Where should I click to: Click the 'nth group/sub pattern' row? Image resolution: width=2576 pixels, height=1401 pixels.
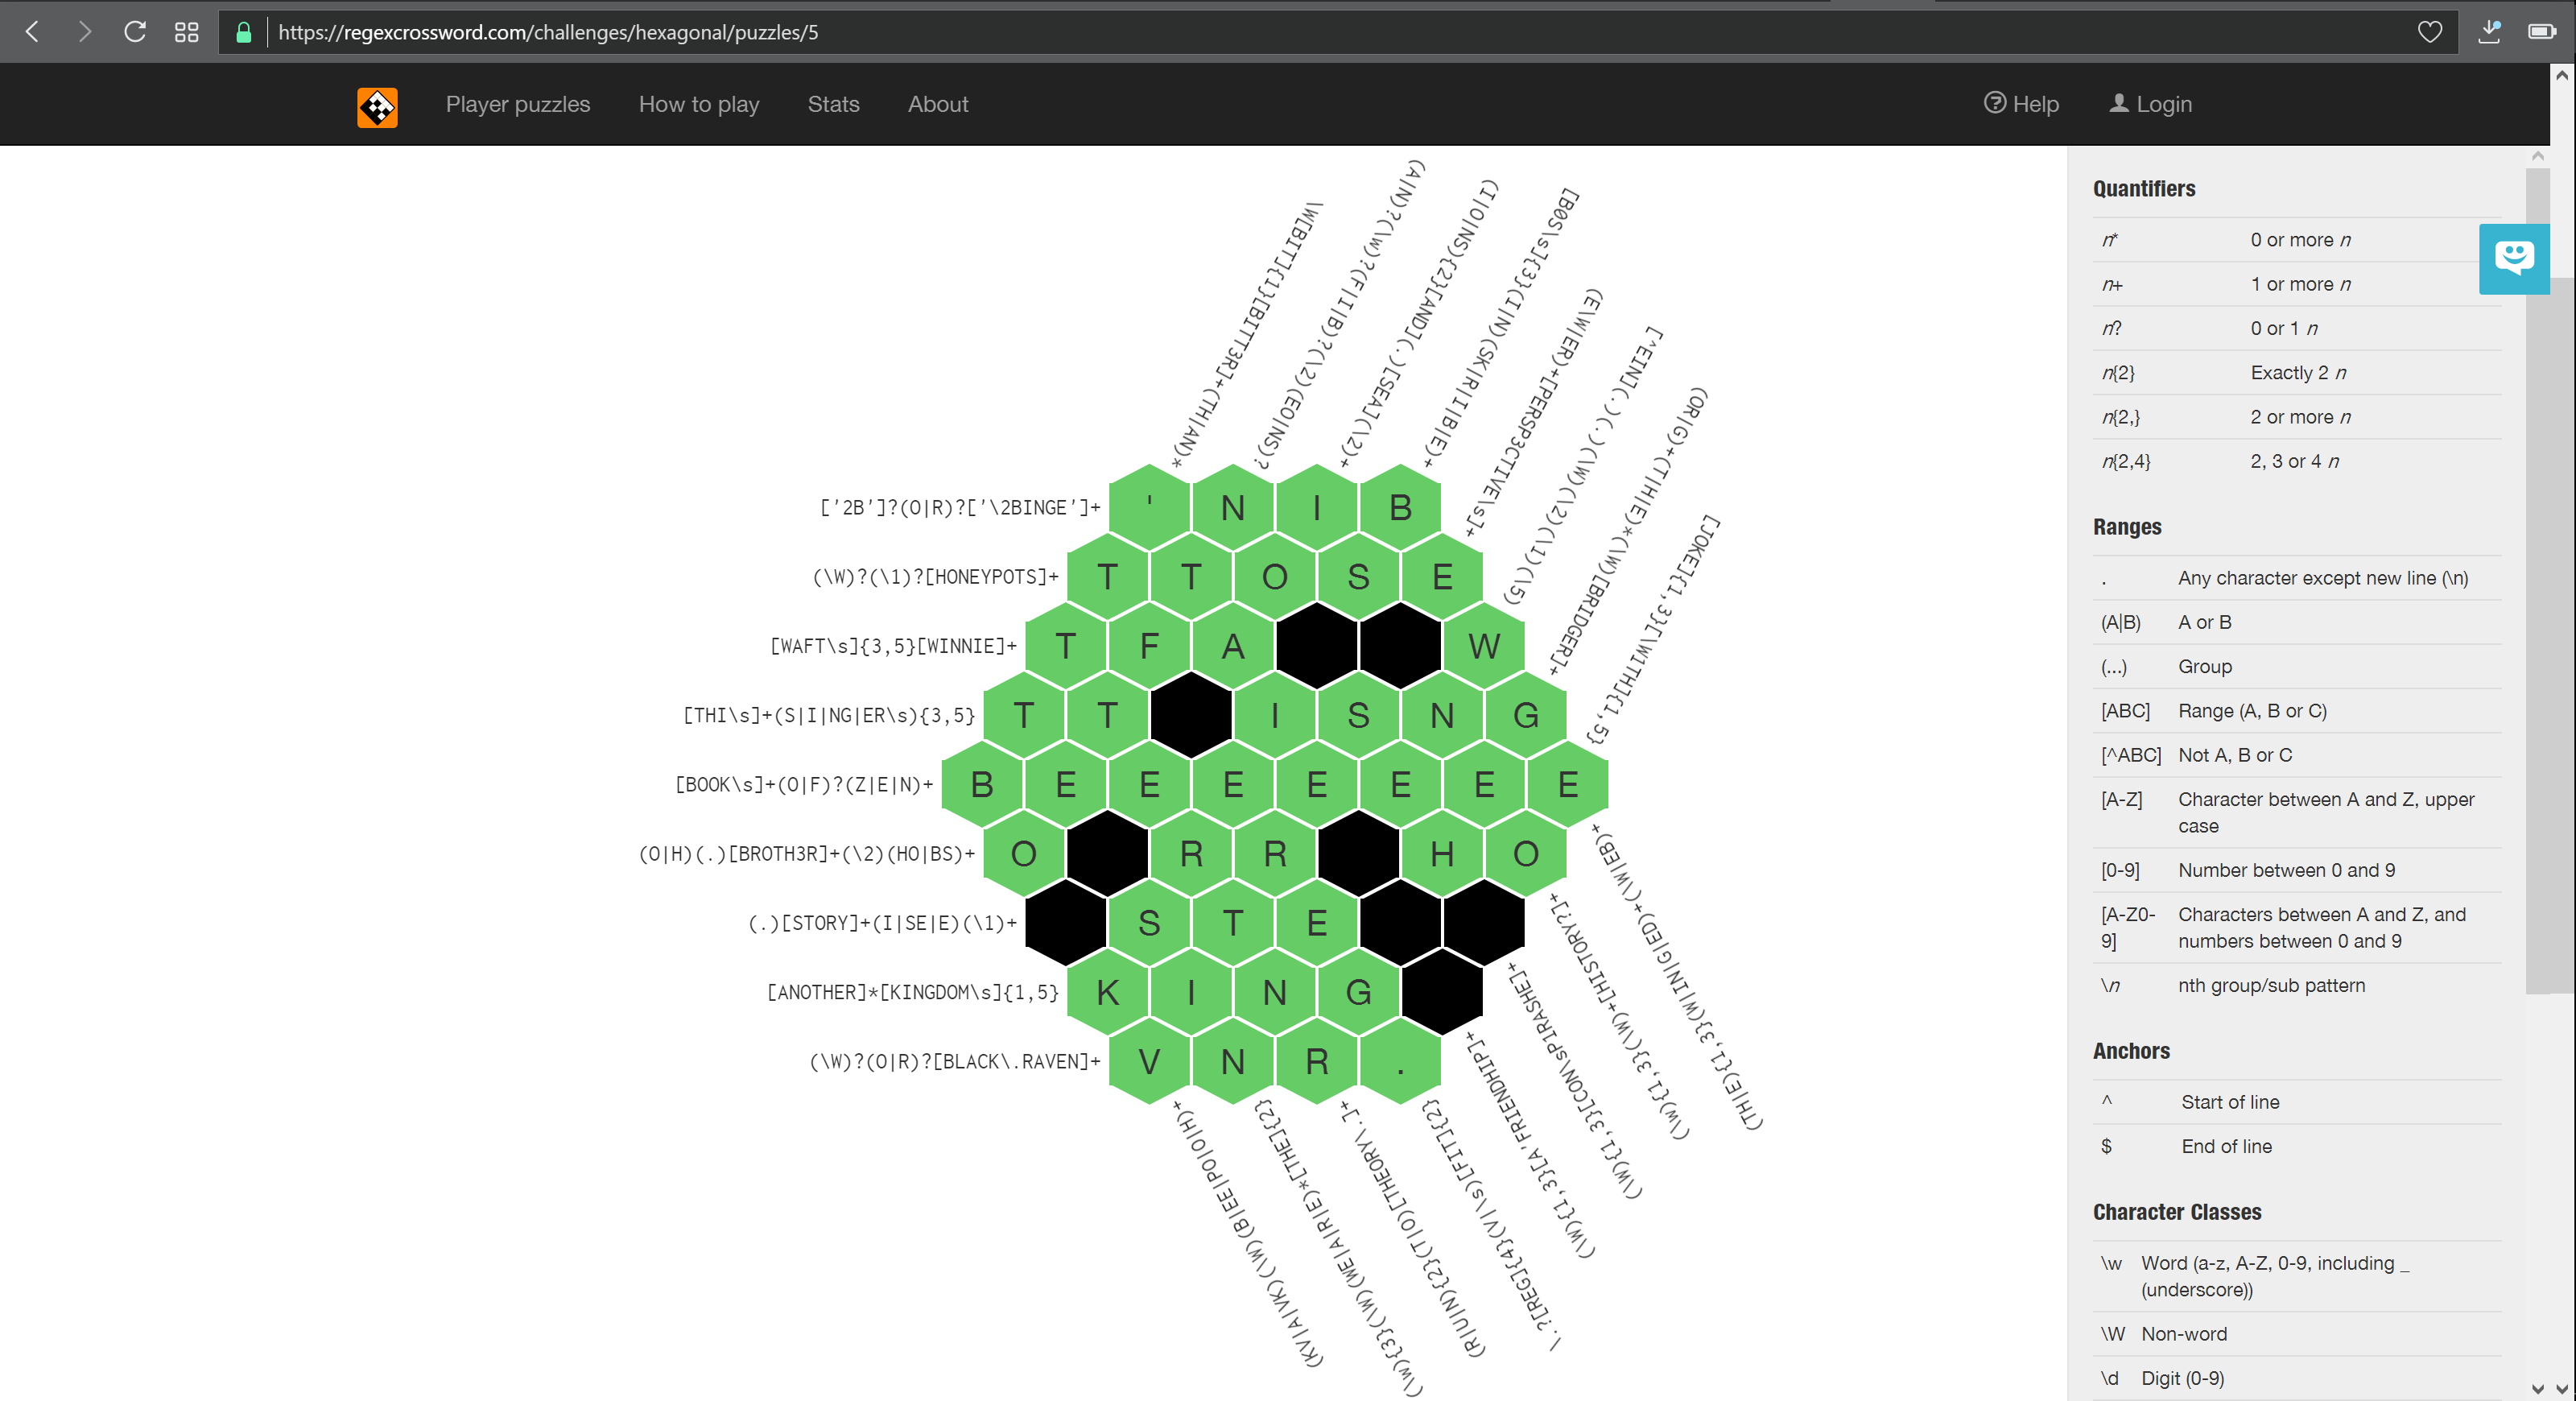[x=2297, y=985]
